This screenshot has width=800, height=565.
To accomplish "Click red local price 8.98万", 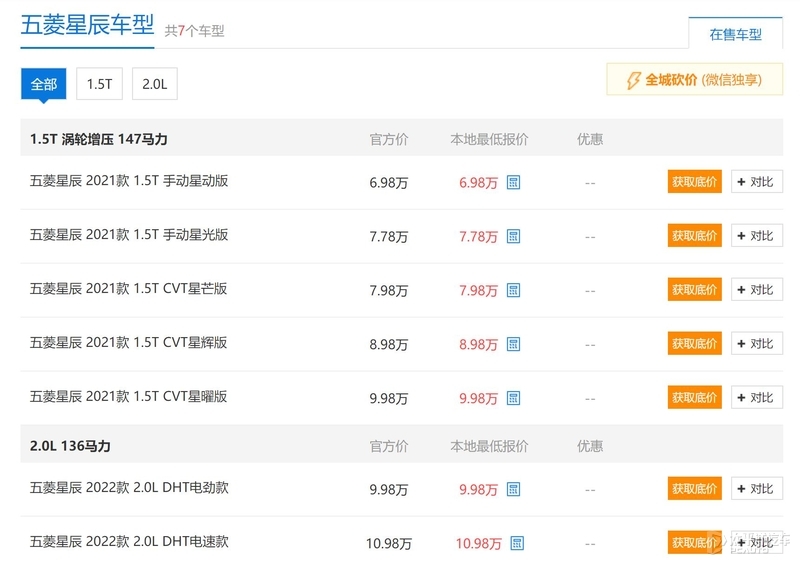I will [478, 345].
